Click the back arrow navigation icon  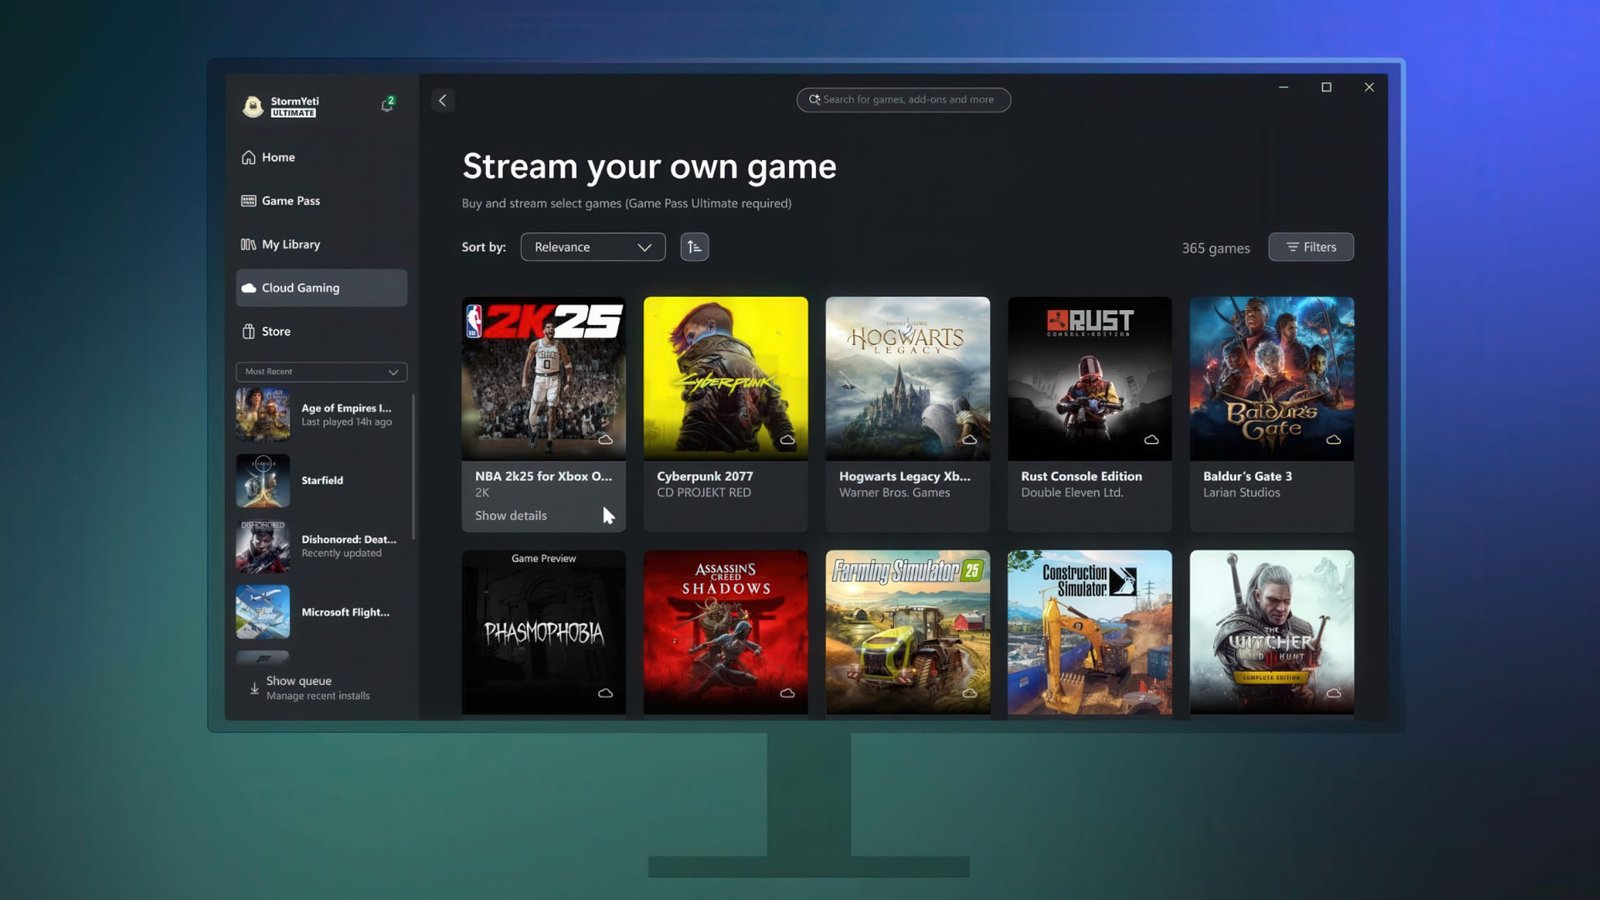point(442,100)
